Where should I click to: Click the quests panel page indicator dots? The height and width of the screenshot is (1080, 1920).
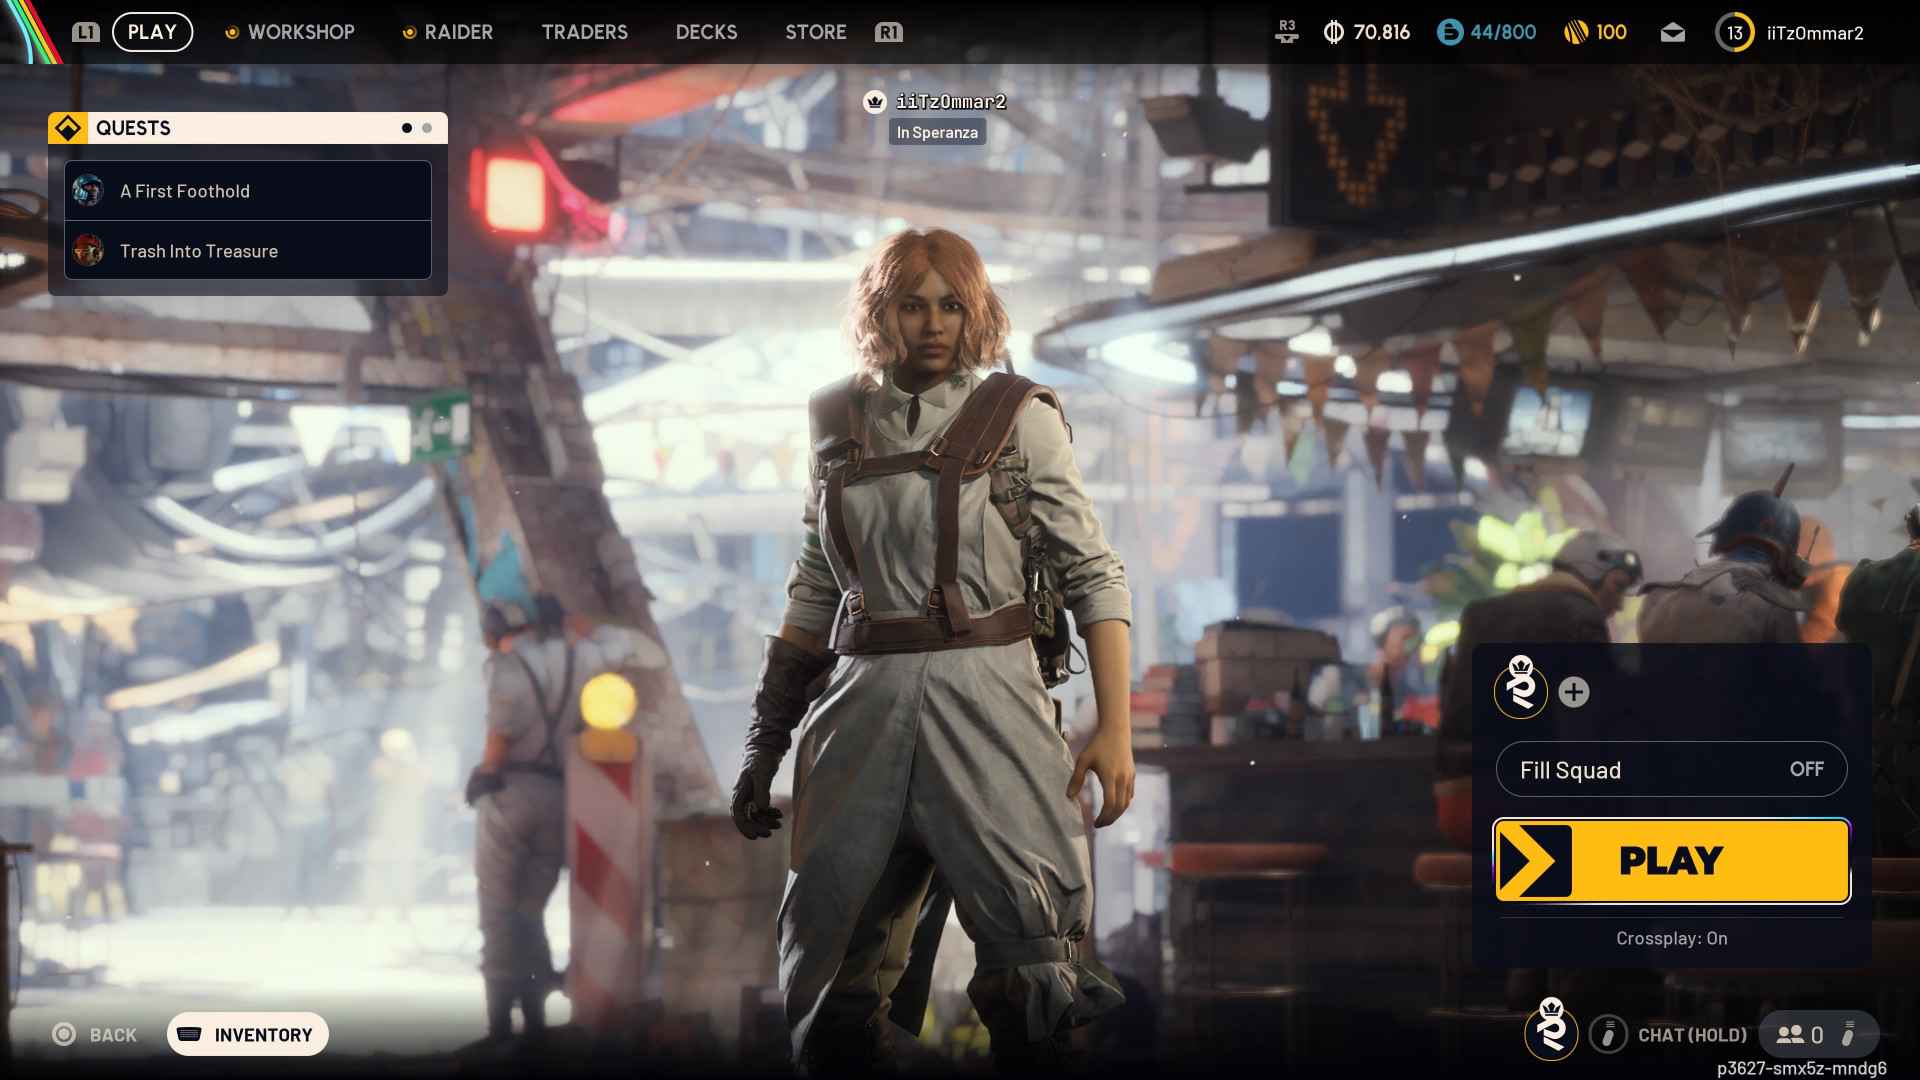click(x=417, y=127)
